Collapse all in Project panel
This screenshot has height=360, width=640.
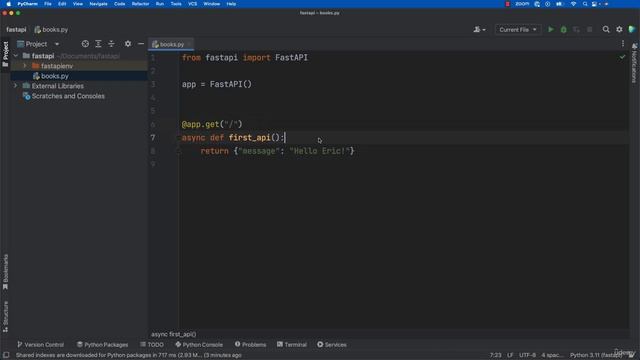(111, 44)
